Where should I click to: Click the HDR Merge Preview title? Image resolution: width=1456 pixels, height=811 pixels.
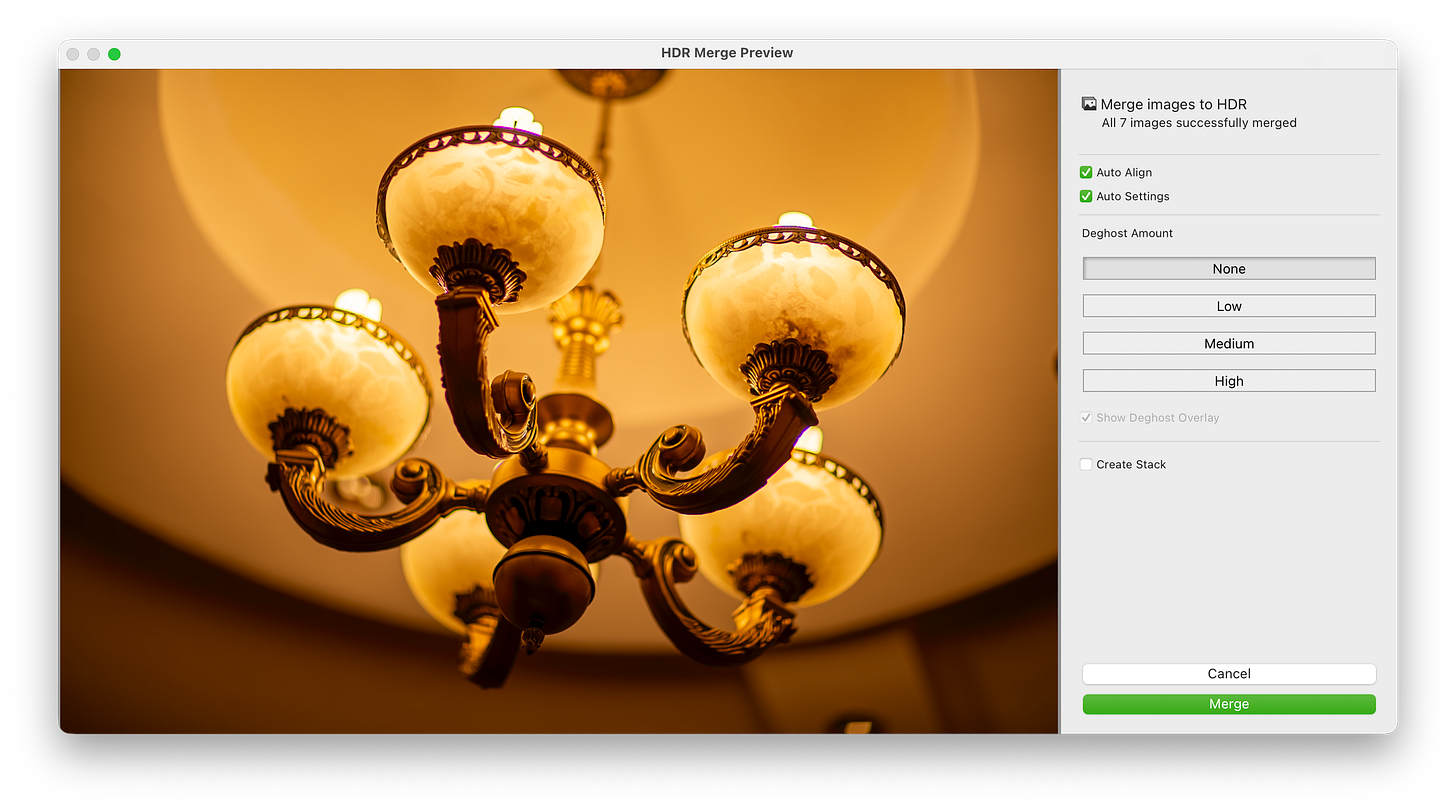(x=727, y=53)
